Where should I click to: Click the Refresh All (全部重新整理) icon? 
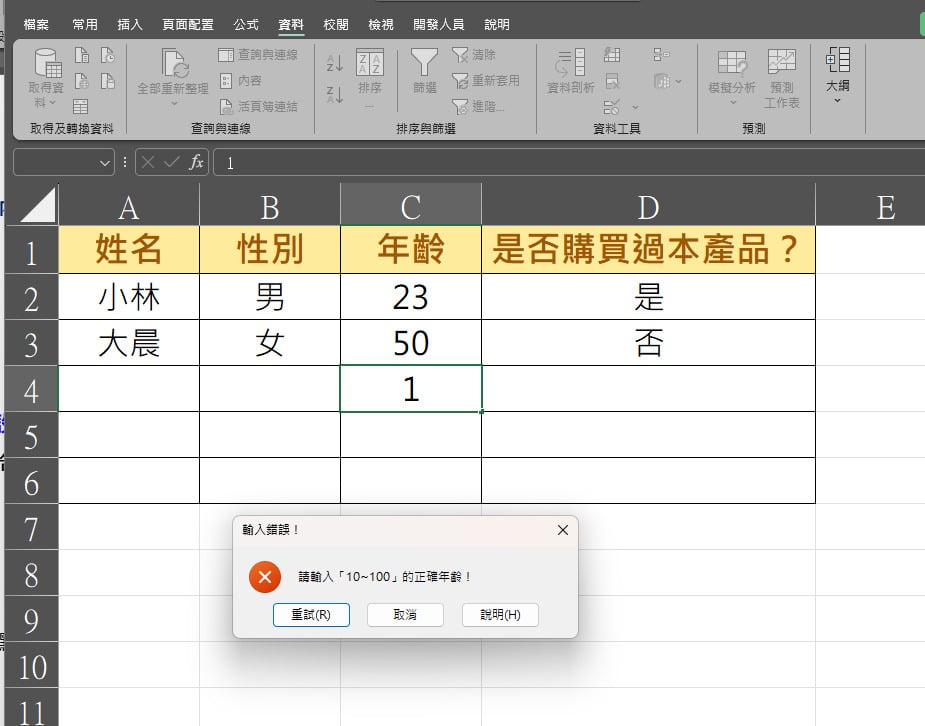click(x=175, y=64)
